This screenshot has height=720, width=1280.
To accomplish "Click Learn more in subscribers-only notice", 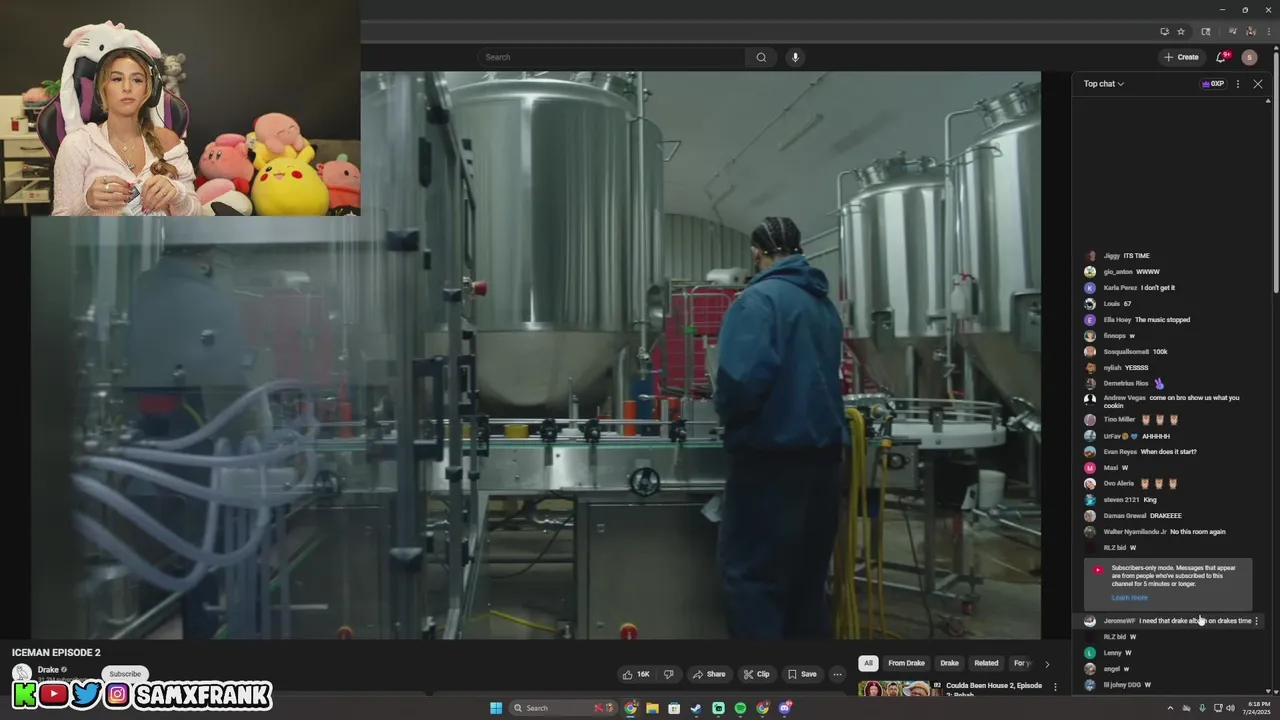I will point(1129,598).
